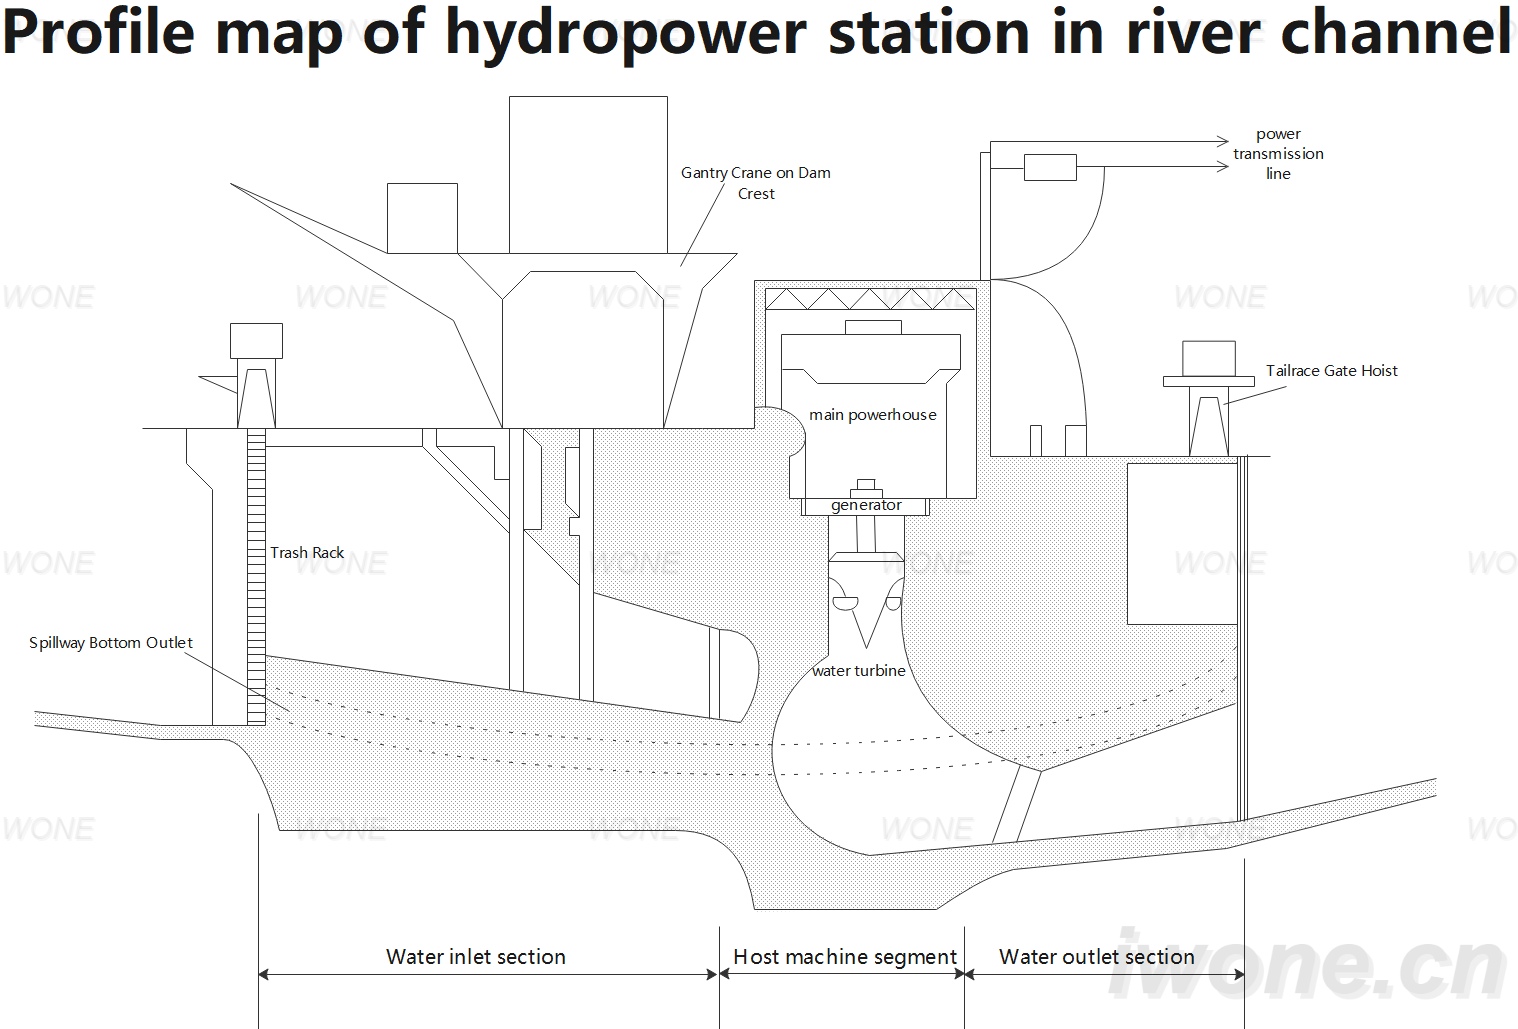Click the small box on the power transmission line
The width and height of the screenshot is (1518, 1029).
tap(1050, 167)
